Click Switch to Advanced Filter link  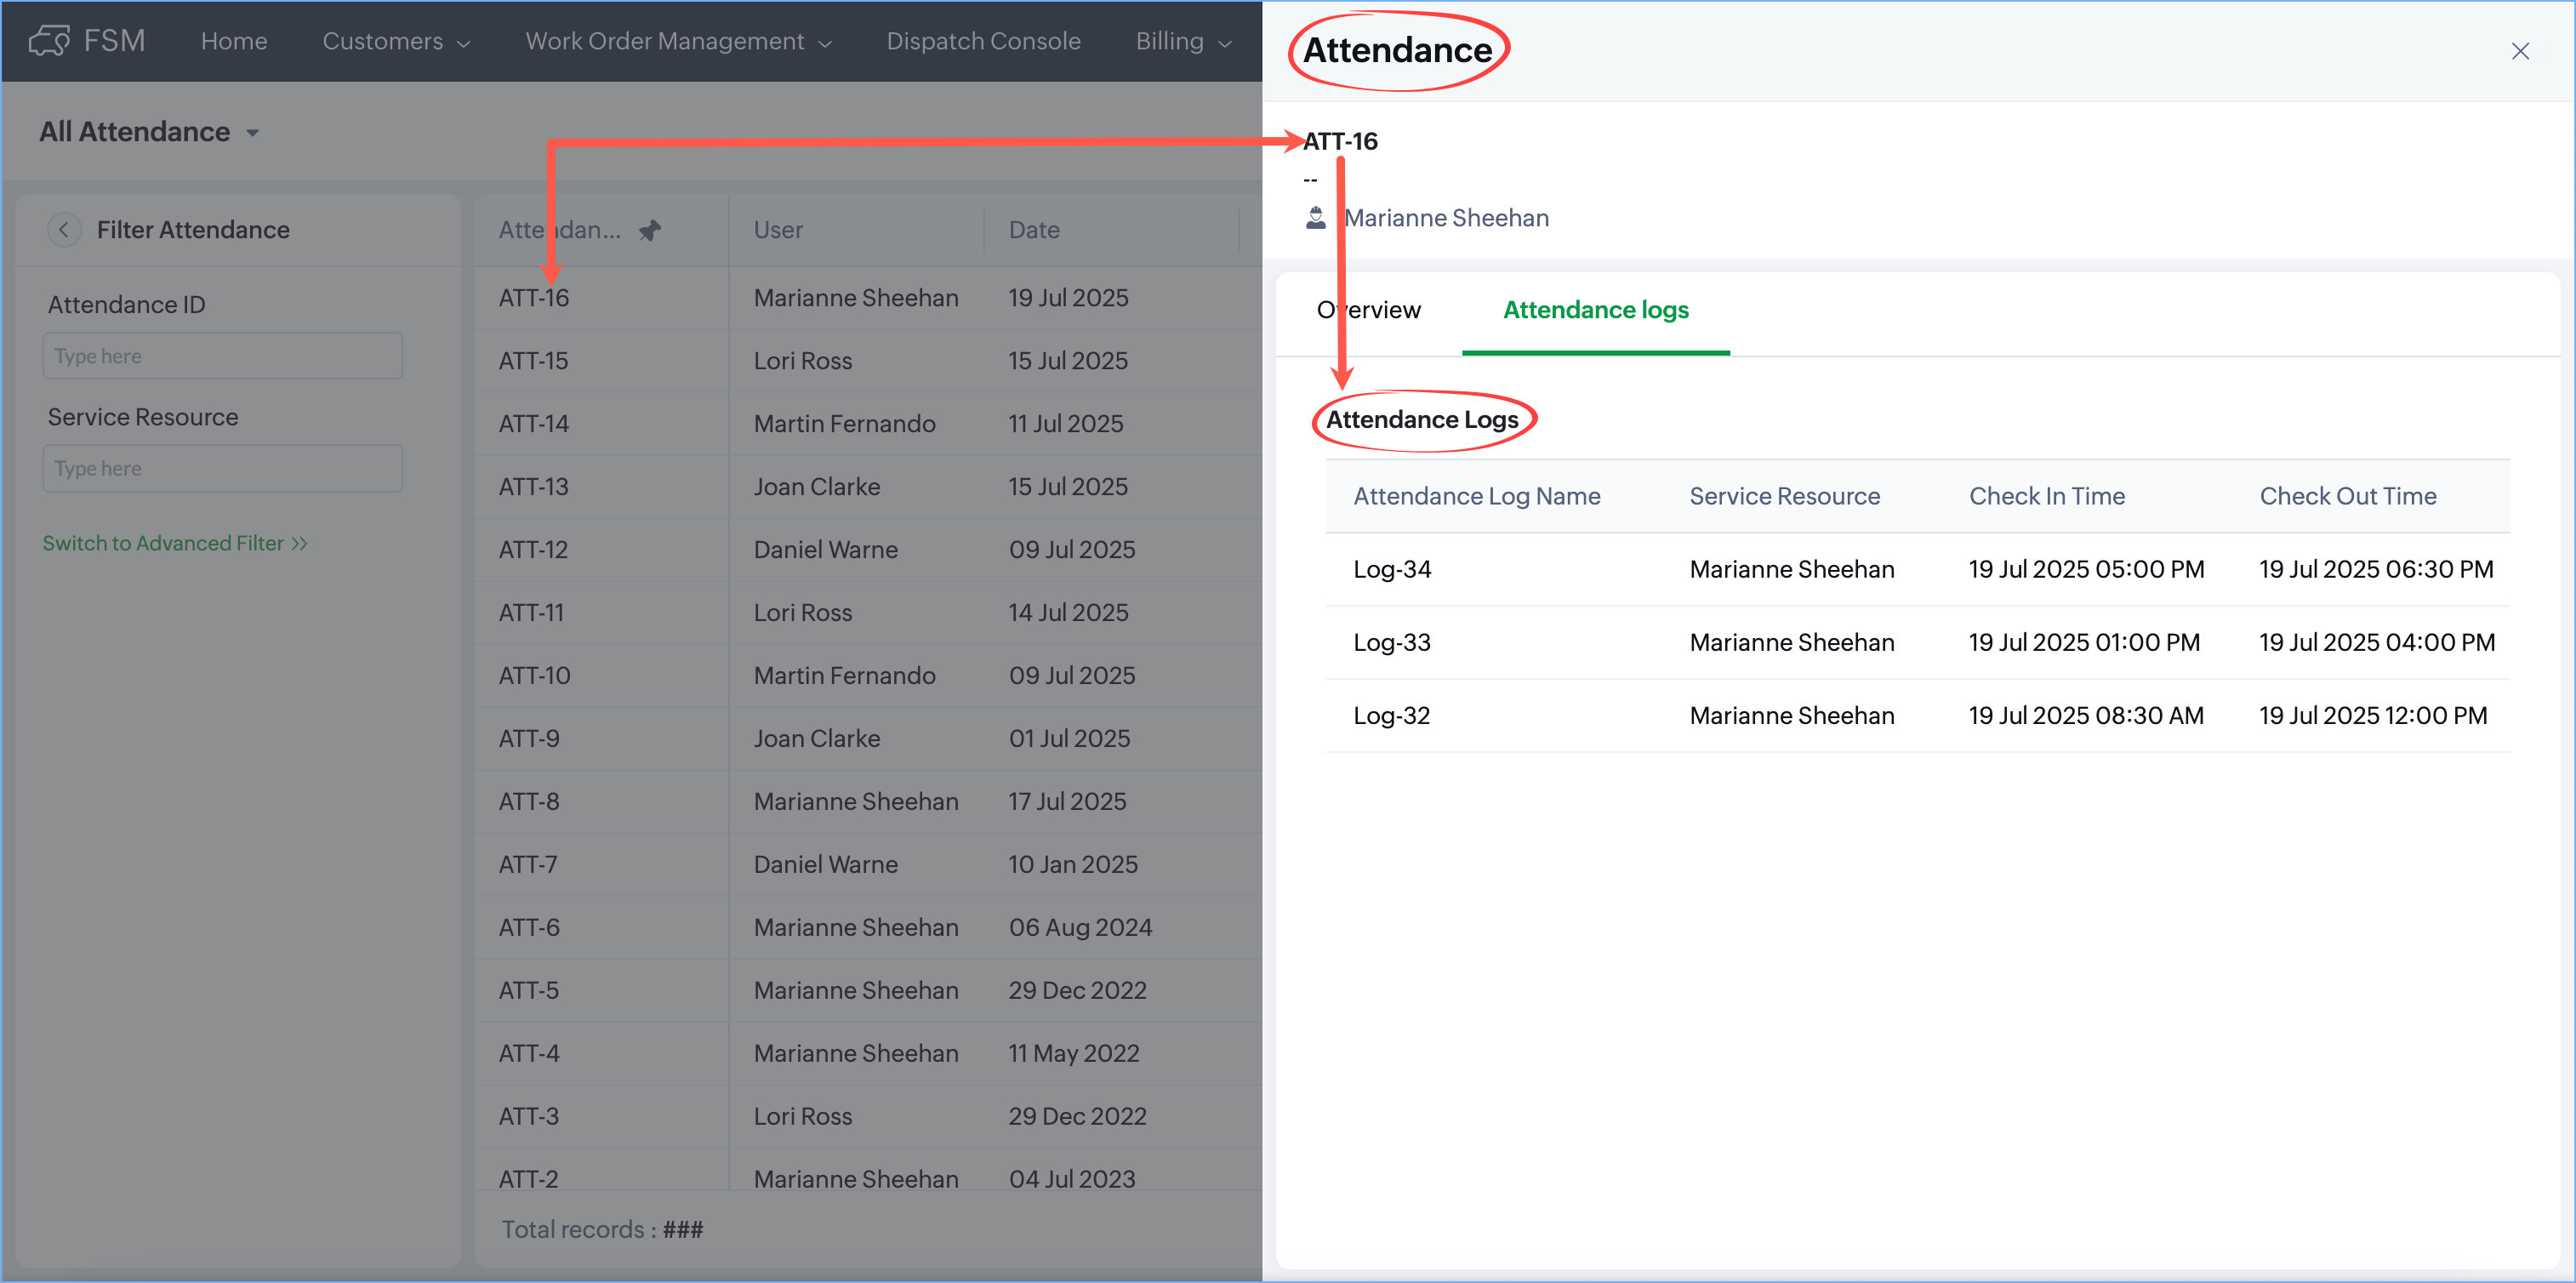174,543
